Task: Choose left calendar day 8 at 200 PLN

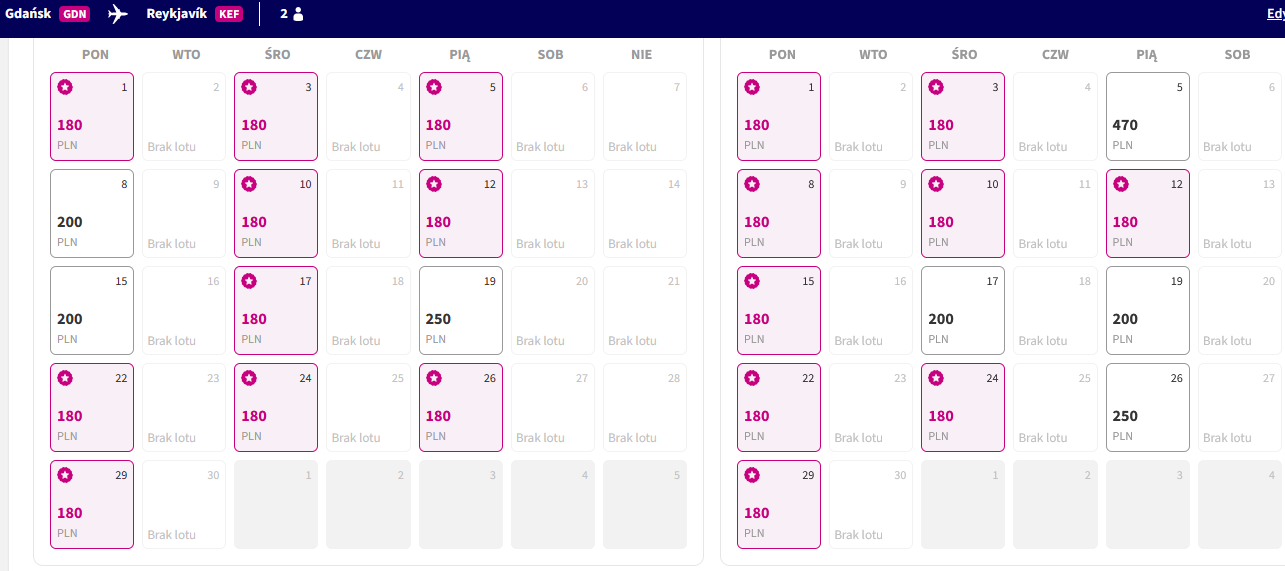Action: pyautogui.click(x=92, y=213)
